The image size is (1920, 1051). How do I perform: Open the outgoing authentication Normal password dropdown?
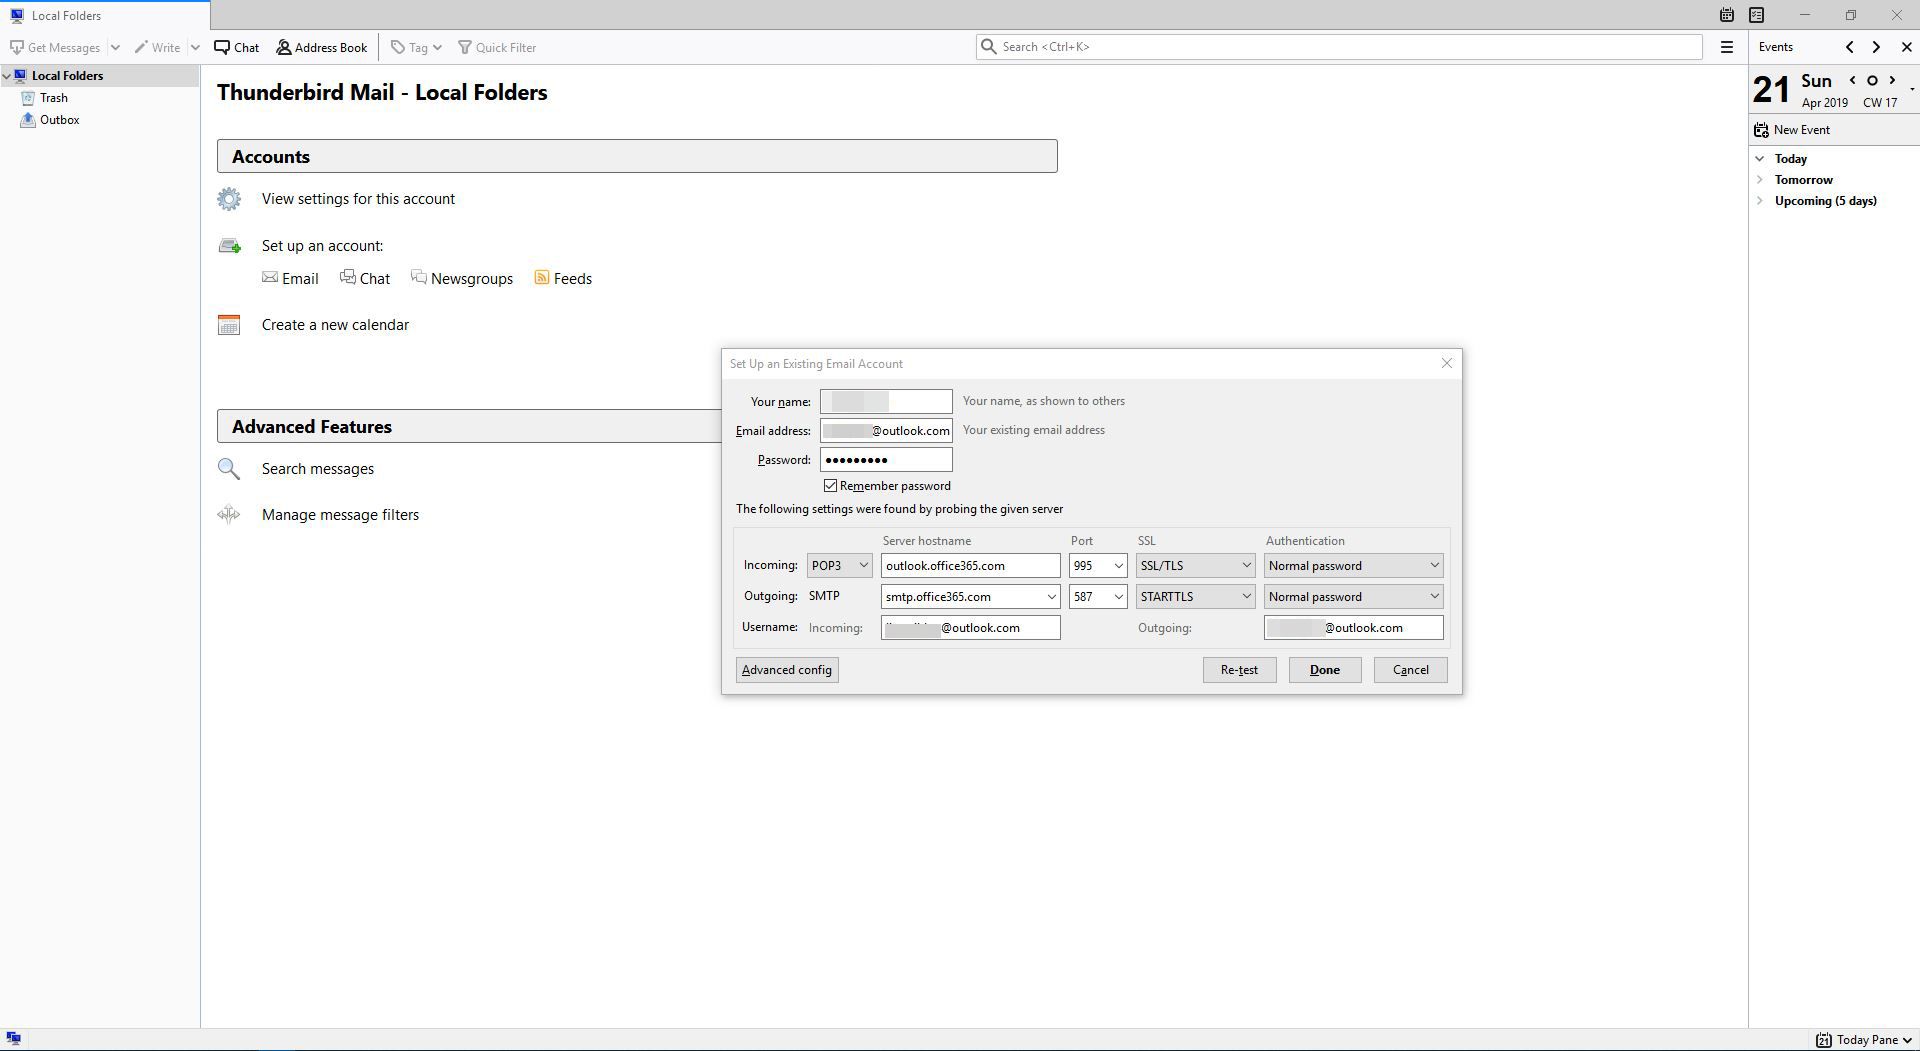pos(1353,597)
